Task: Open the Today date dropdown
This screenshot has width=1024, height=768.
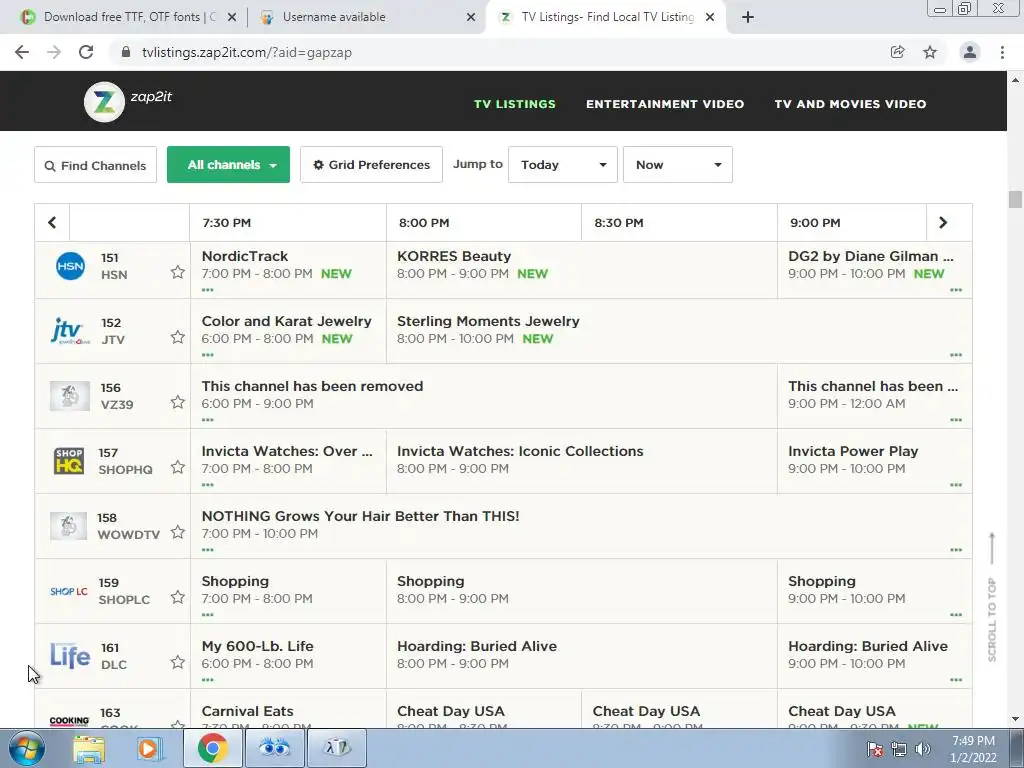Action: [563, 165]
